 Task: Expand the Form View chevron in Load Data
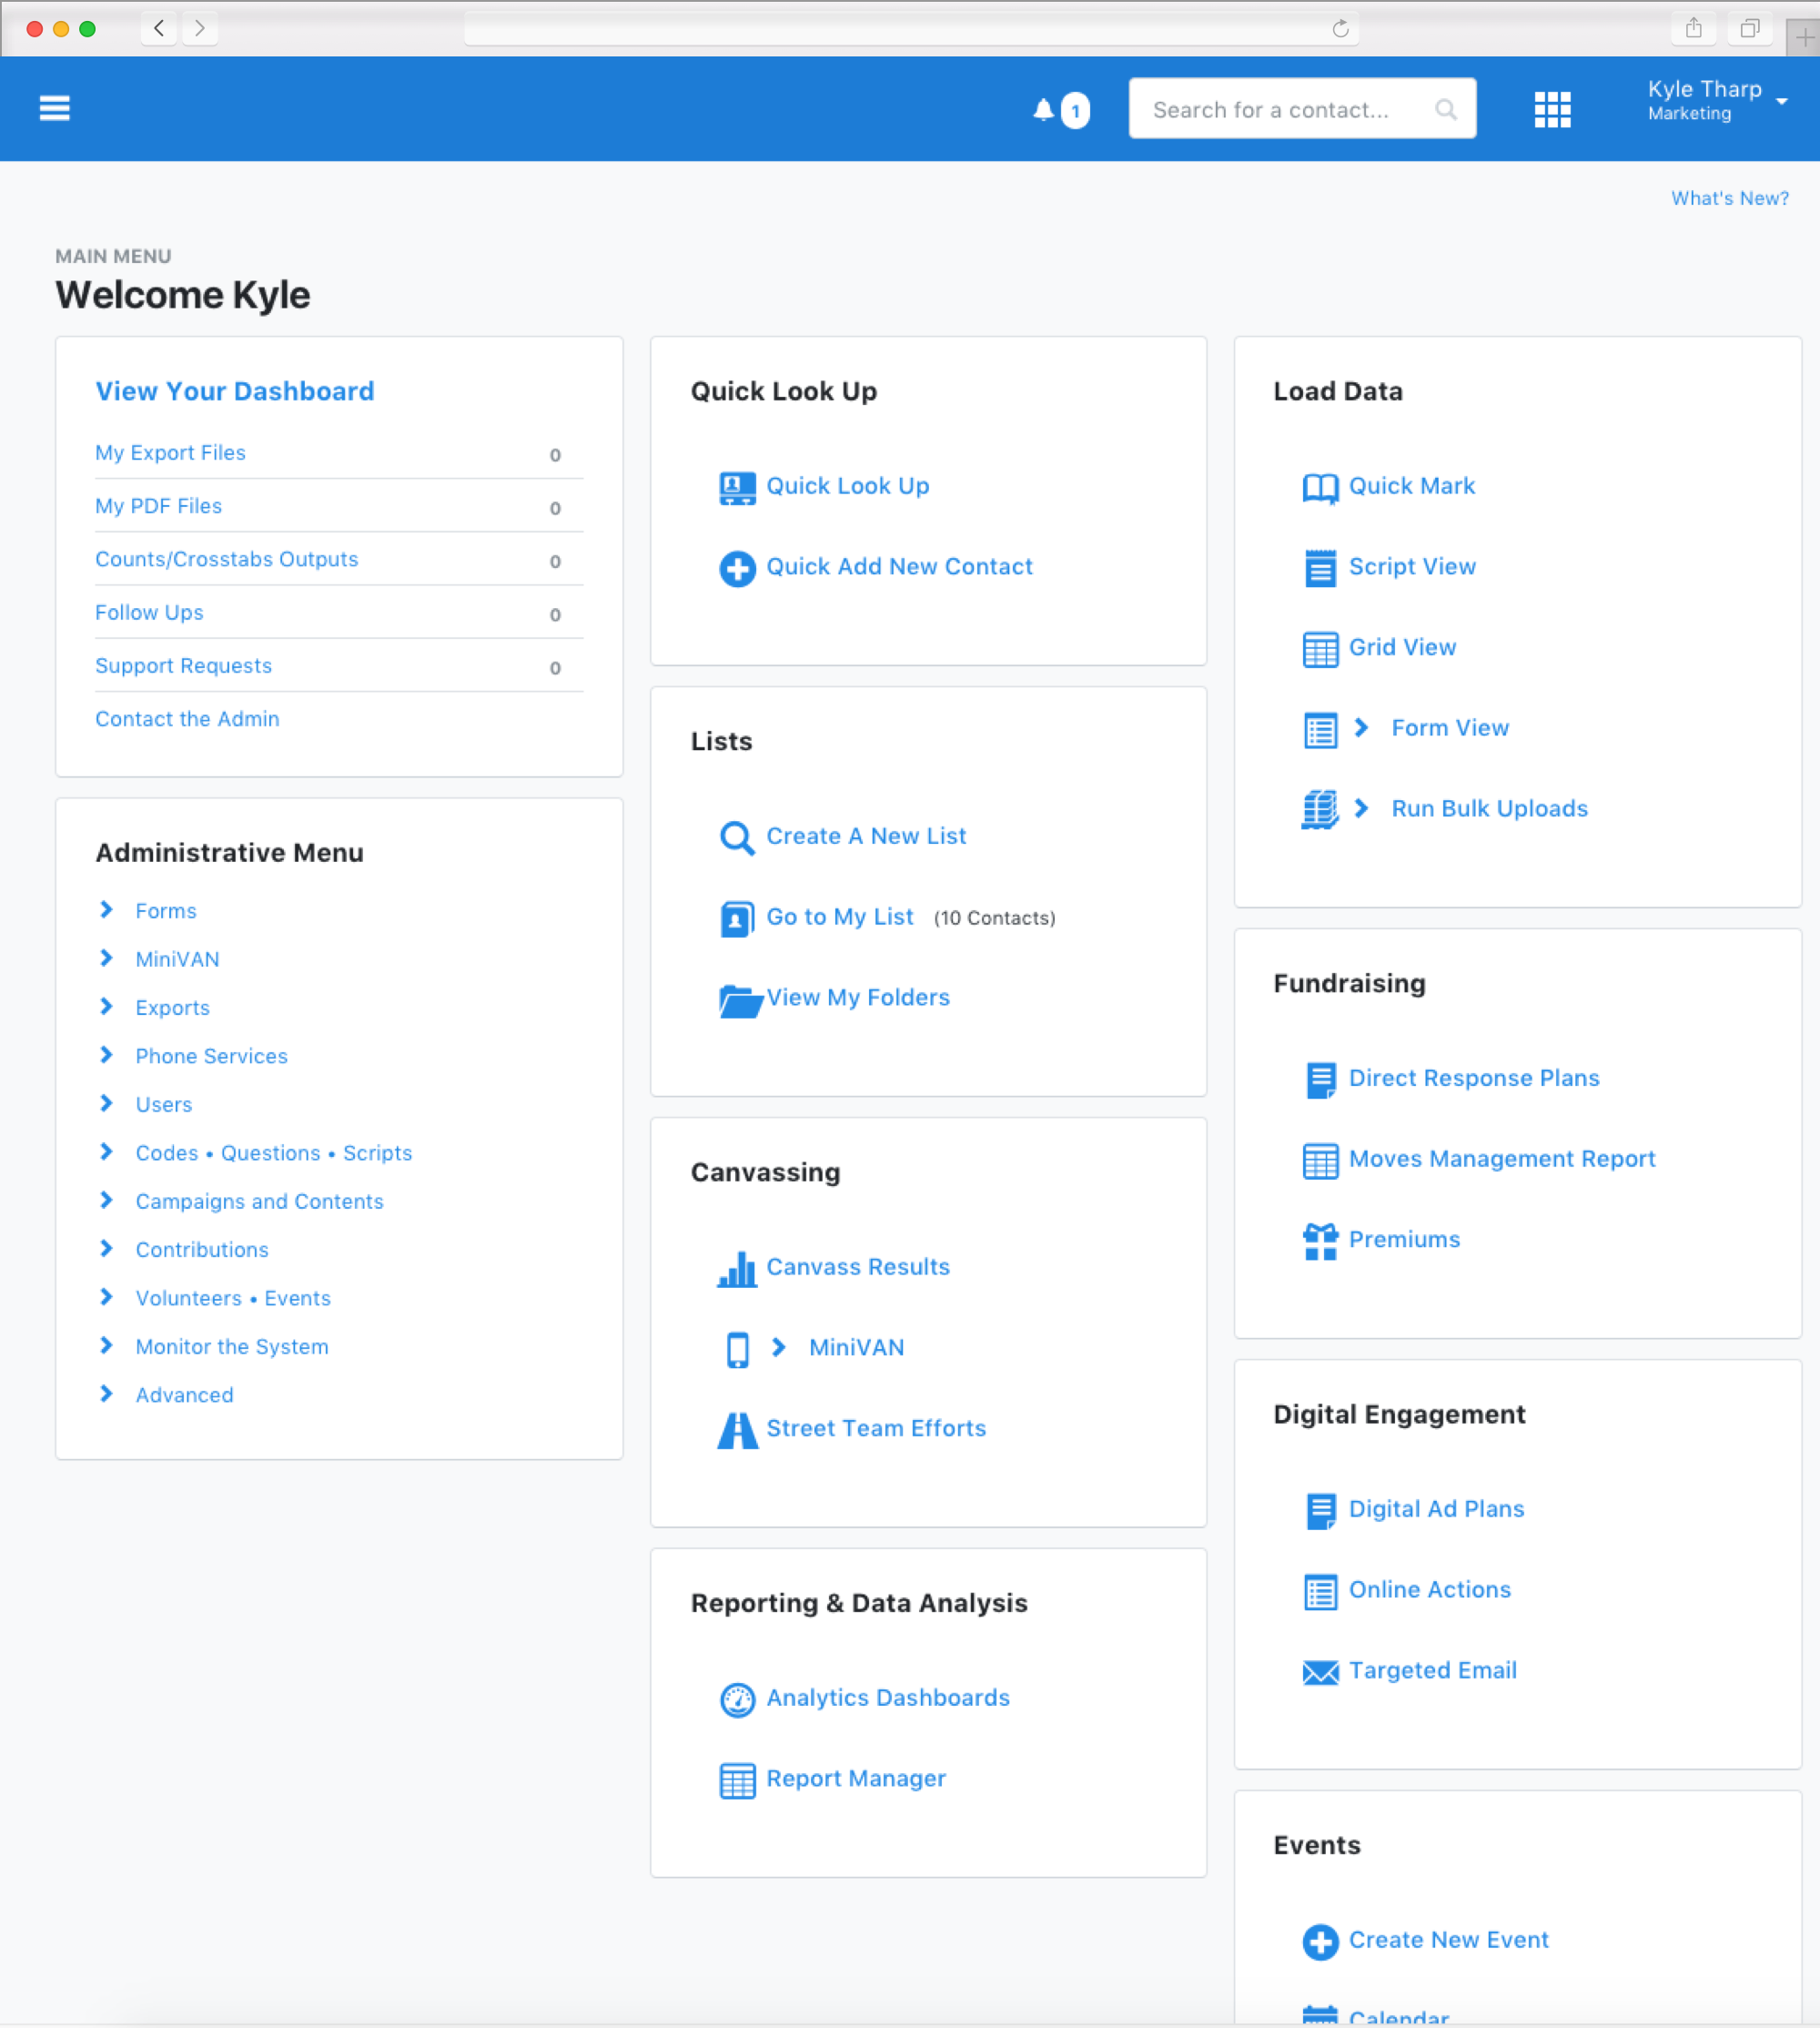[x=1361, y=728]
